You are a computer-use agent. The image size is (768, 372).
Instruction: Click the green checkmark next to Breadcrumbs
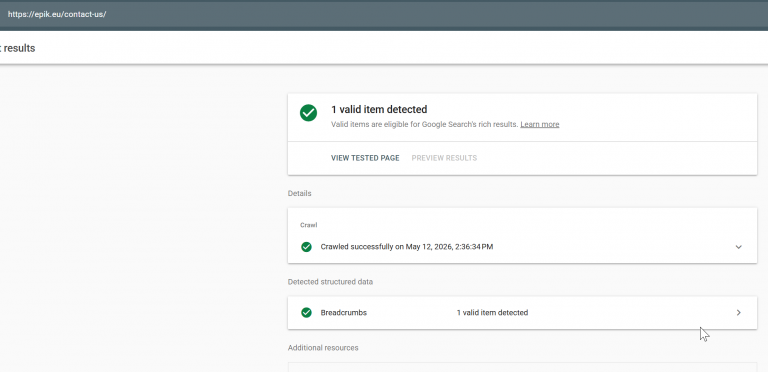tap(307, 312)
